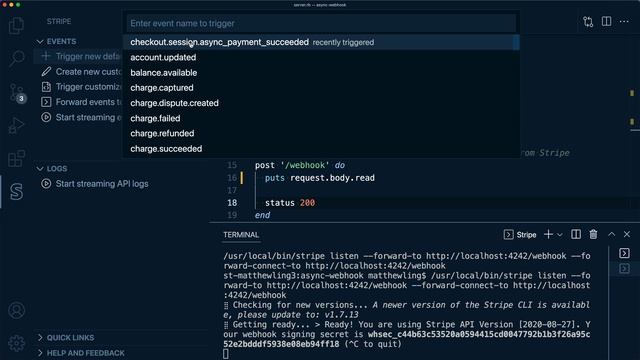Click the Stripe terminal name label
Viewport: 640px width, 360px height.
point(527,235)
